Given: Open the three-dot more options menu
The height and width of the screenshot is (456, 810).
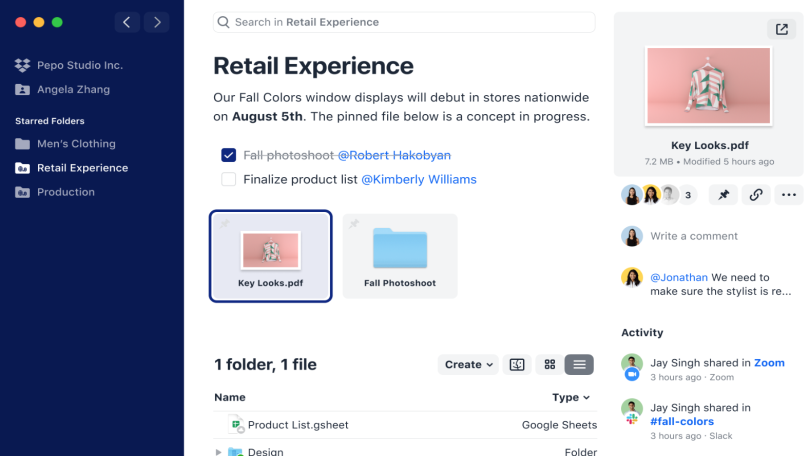Looking at the screenshot, I should pos(789,195).
